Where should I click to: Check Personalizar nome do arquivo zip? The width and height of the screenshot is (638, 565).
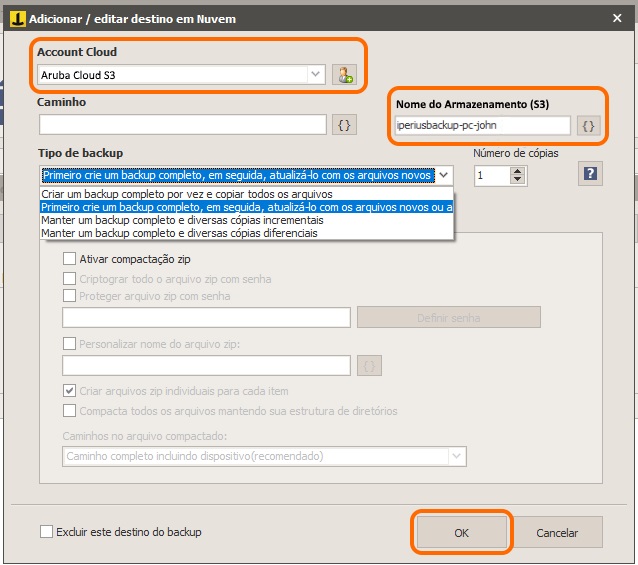[70, 344]
